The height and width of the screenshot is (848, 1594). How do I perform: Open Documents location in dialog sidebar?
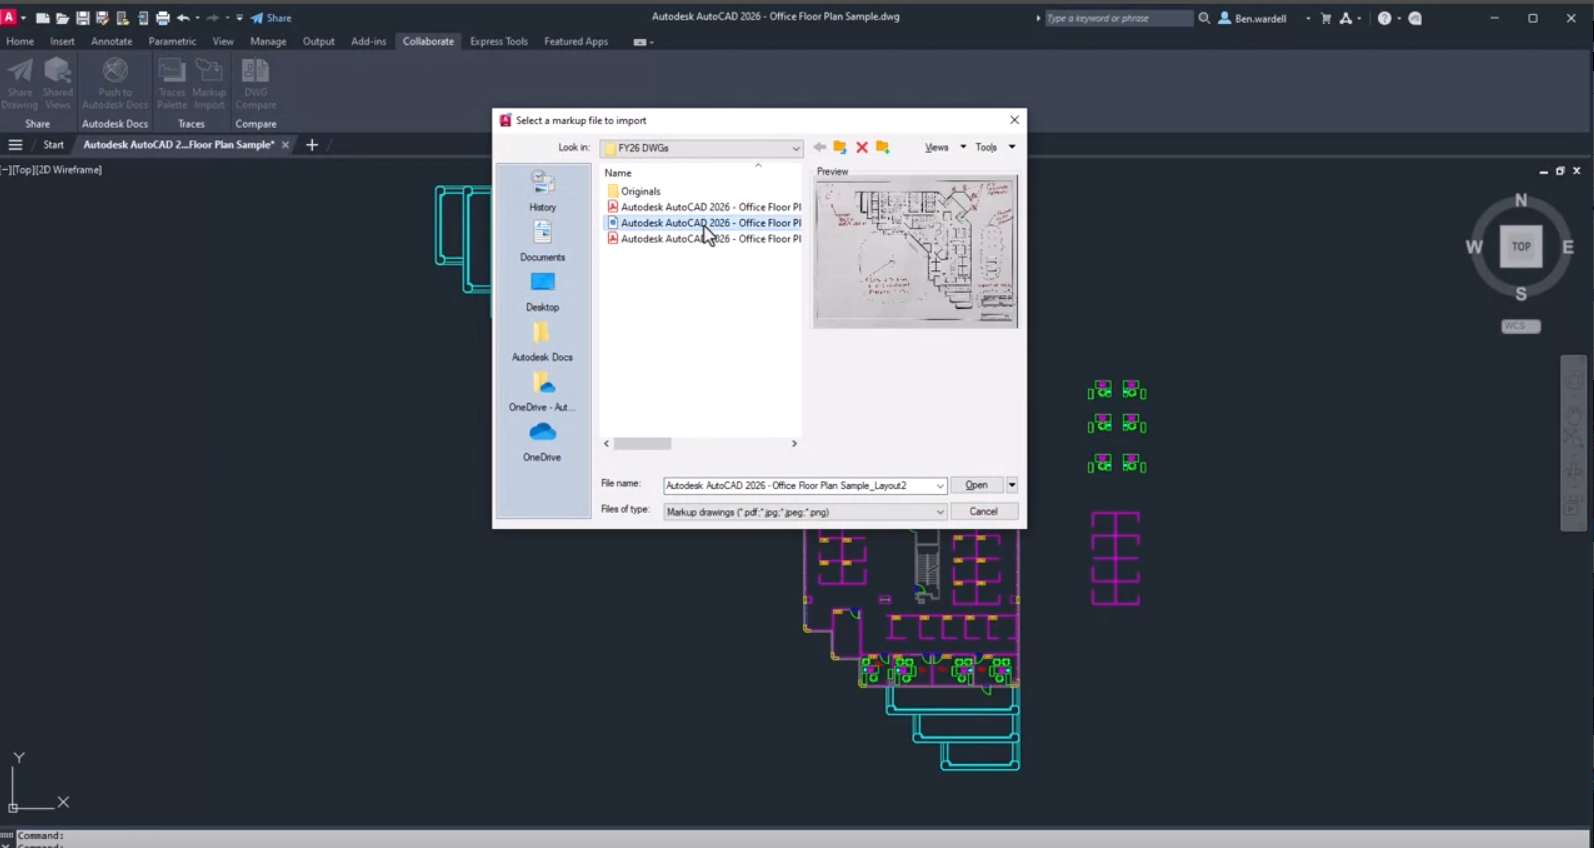click(x=542, y=241)
